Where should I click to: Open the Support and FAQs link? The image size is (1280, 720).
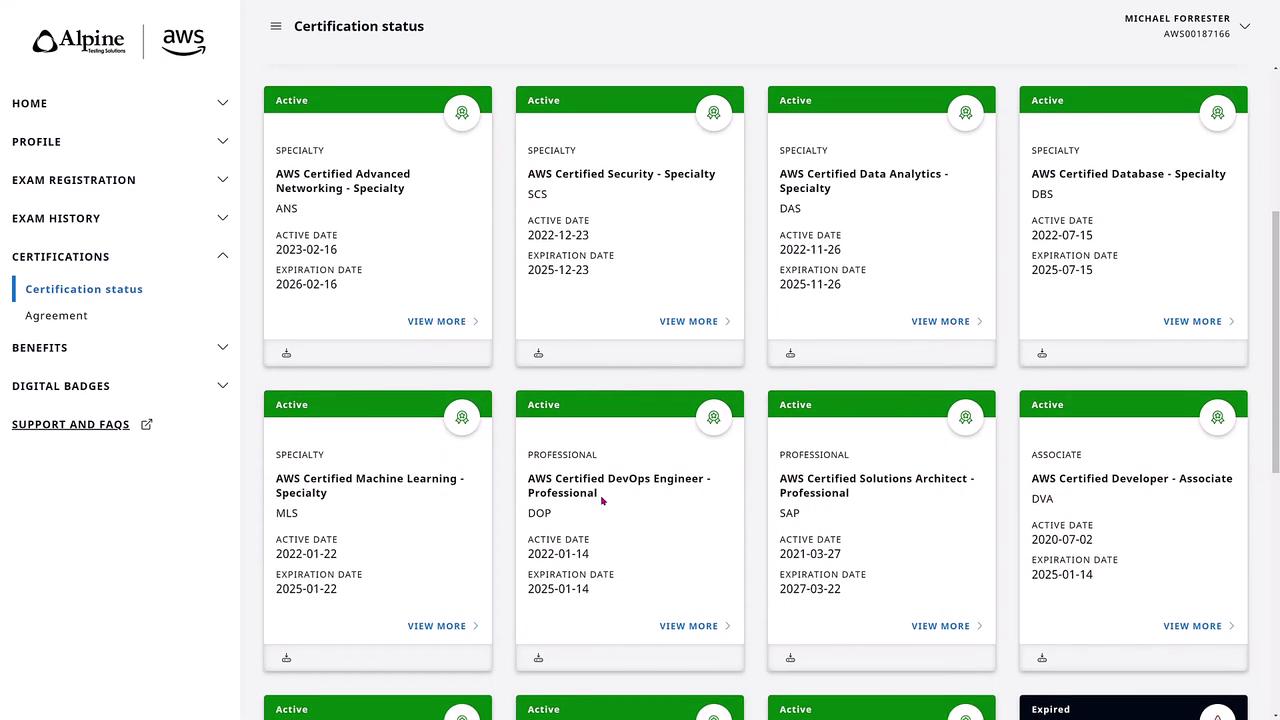[x=70, y=424]
